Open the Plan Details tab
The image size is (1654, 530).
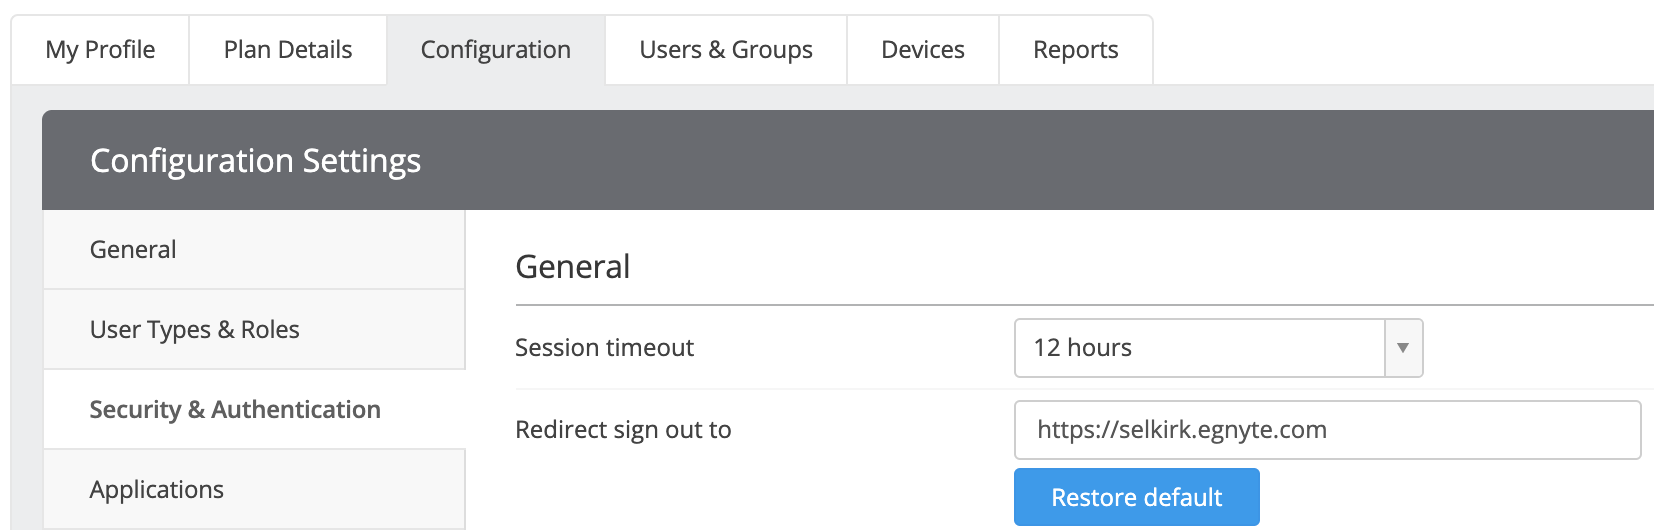click(288, 50)
